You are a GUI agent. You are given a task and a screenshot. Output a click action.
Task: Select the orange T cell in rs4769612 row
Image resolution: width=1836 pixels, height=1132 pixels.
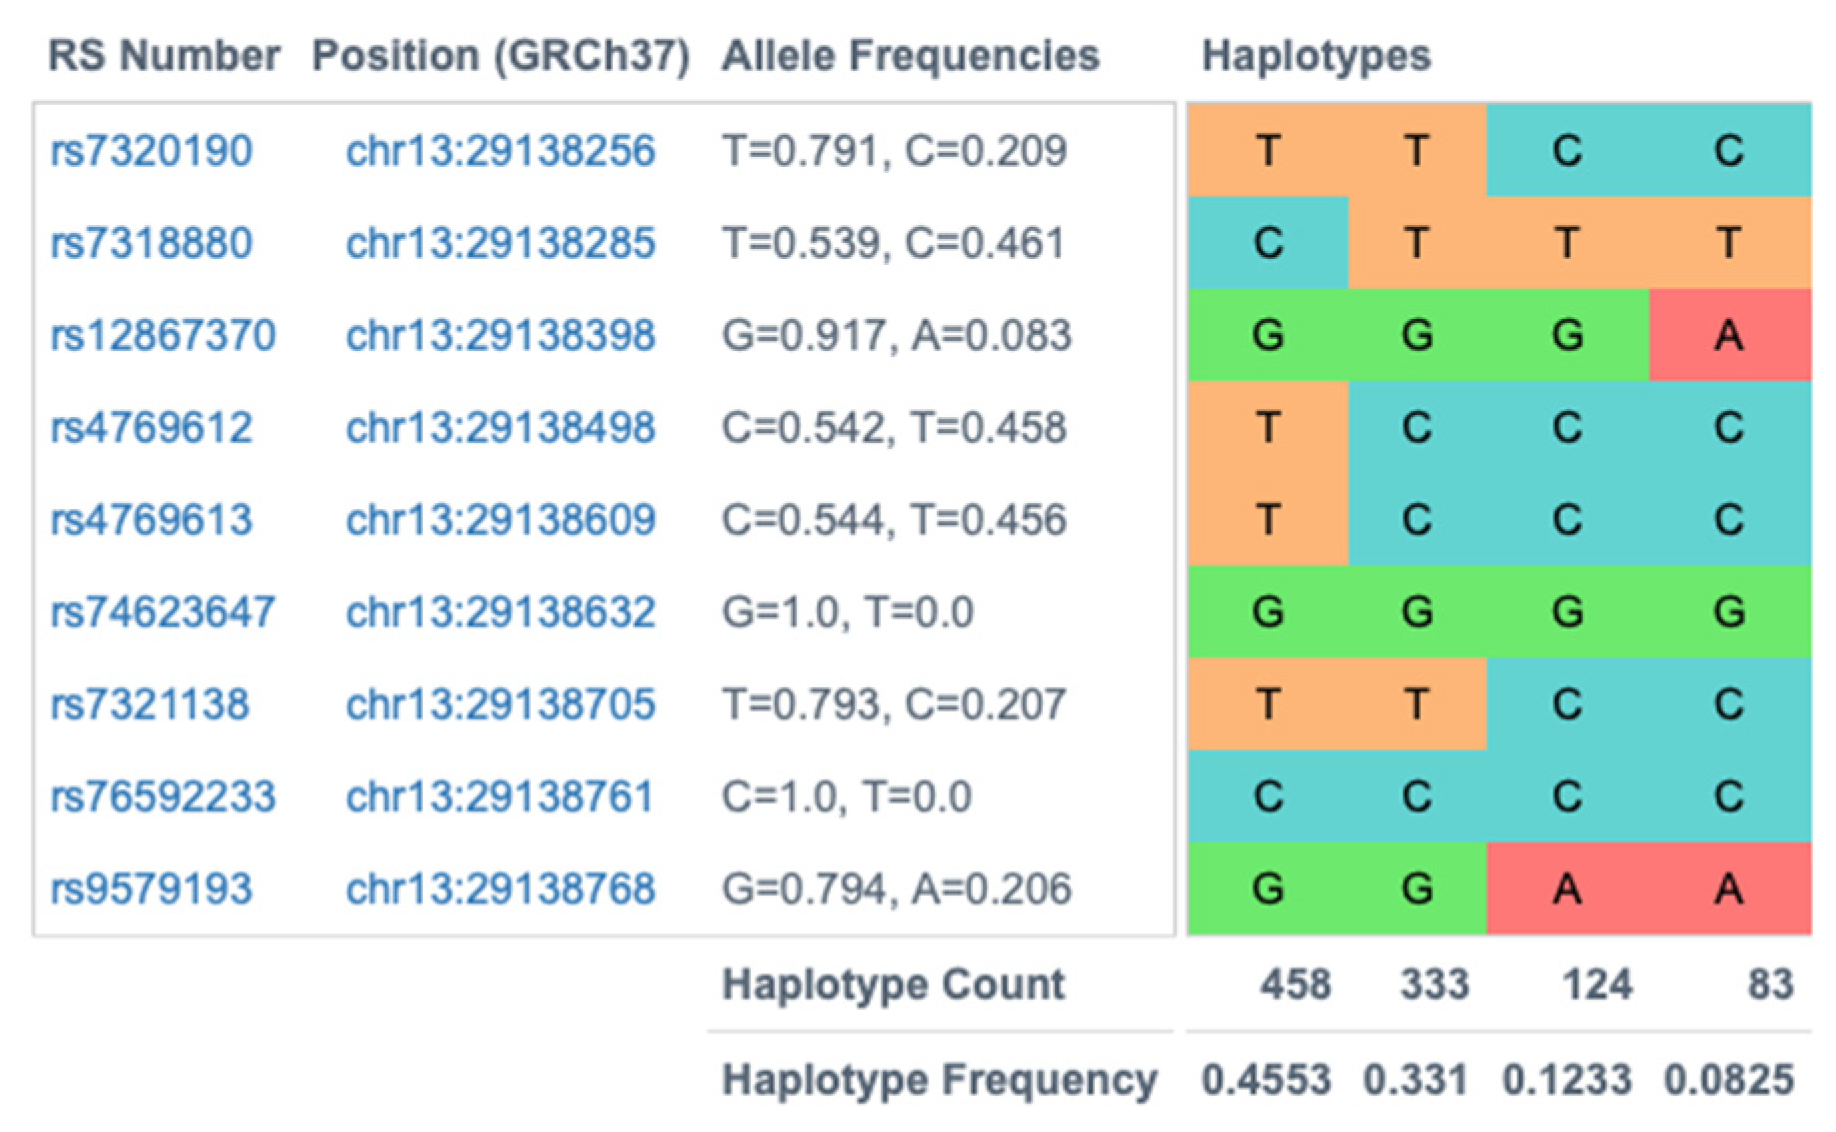pyautogui.click(x=1268, y=428)
